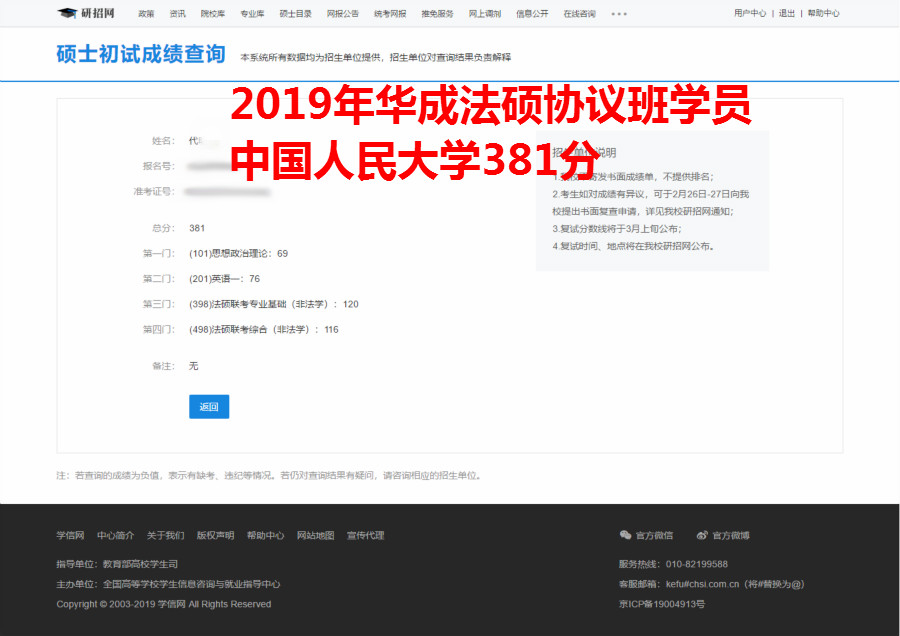
Task: Click the (398)法硕联考专业基础 score row
Action: pos(274,304)
